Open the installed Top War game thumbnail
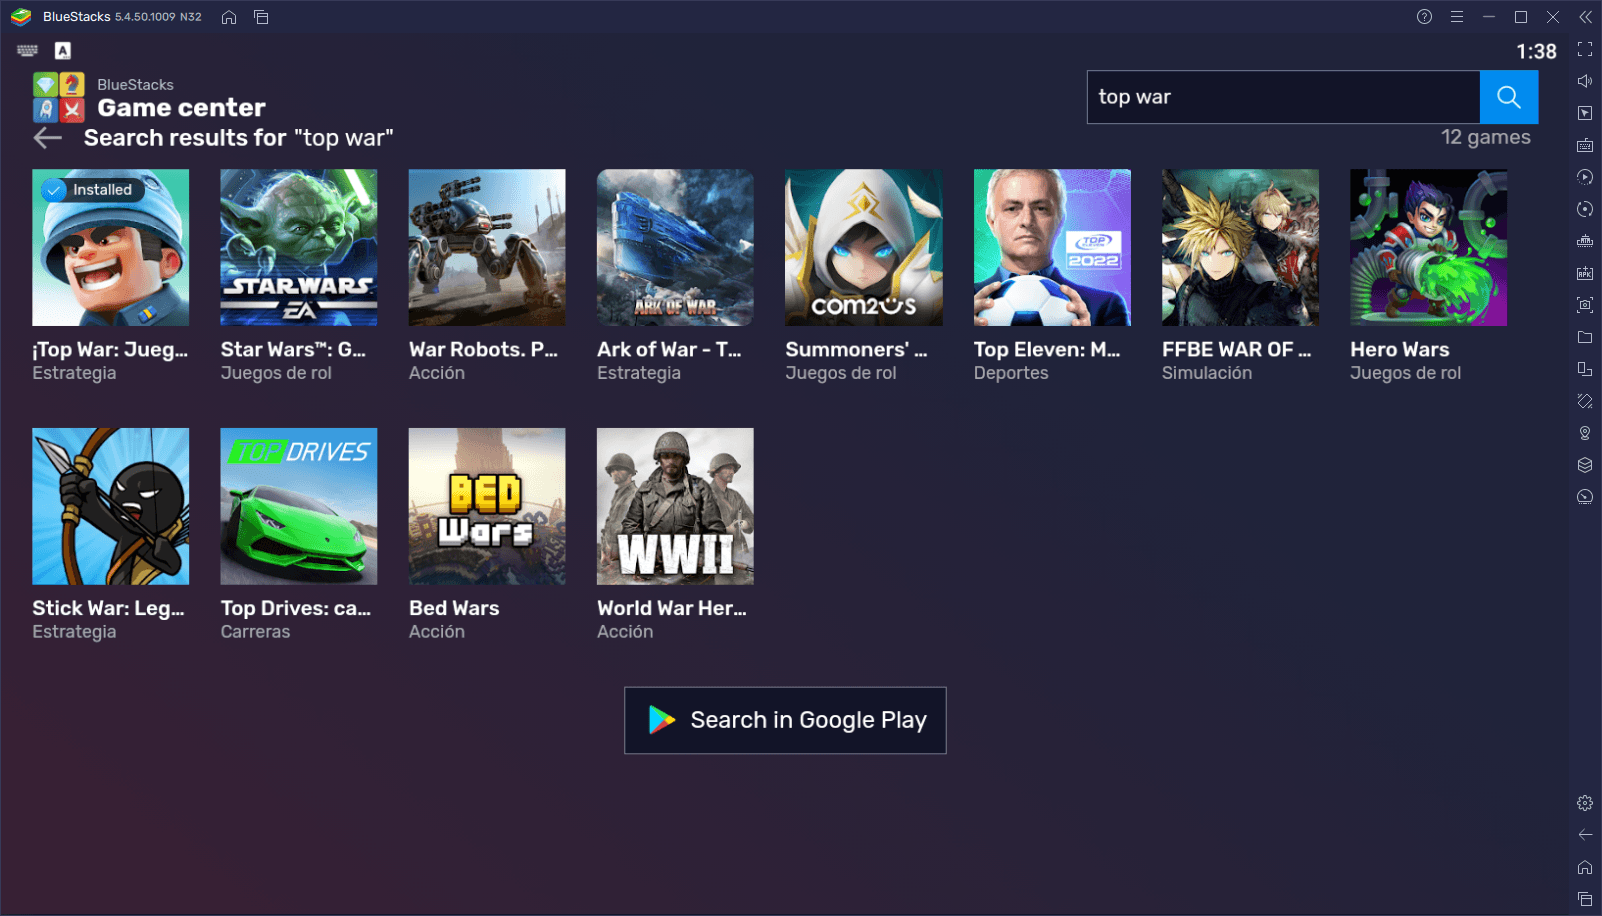 tap(111, 247)
